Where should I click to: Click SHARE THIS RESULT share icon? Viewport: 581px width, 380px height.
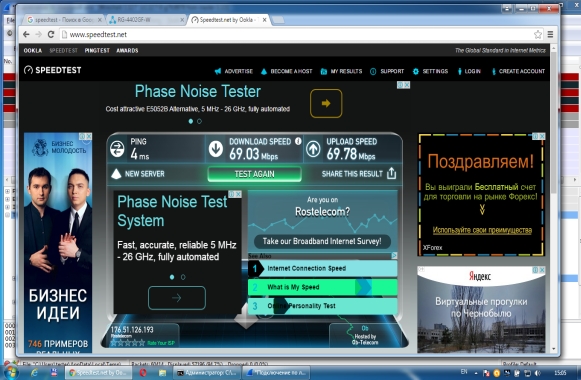point(392,173)
